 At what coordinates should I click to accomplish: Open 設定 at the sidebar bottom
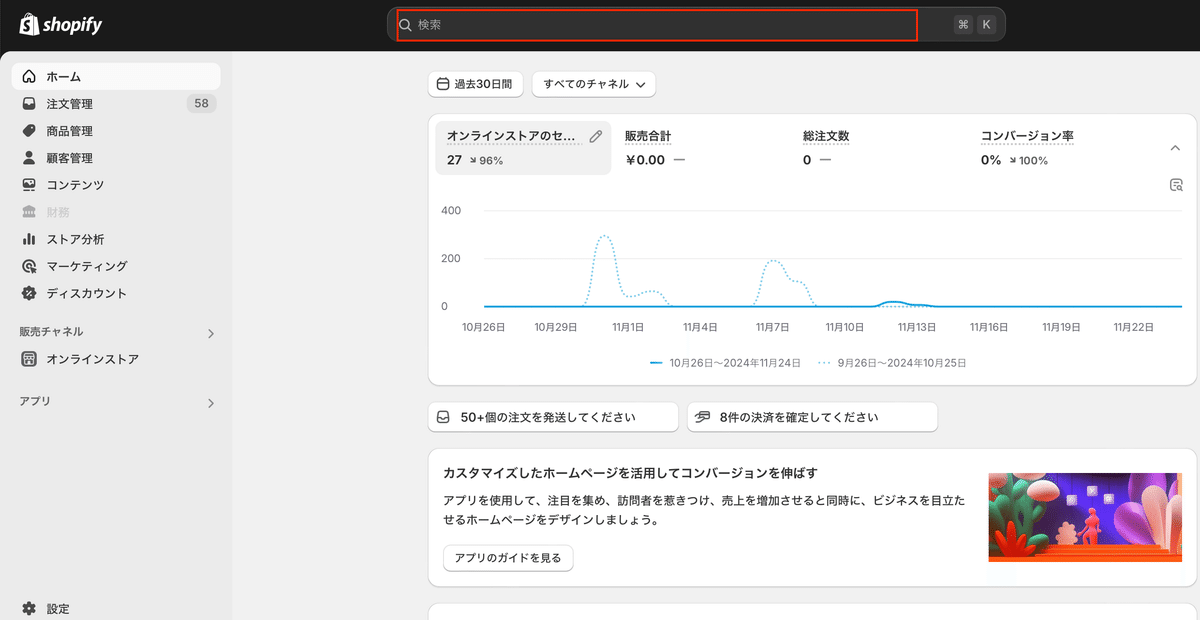pyautogui.click(x=116, y=608)
